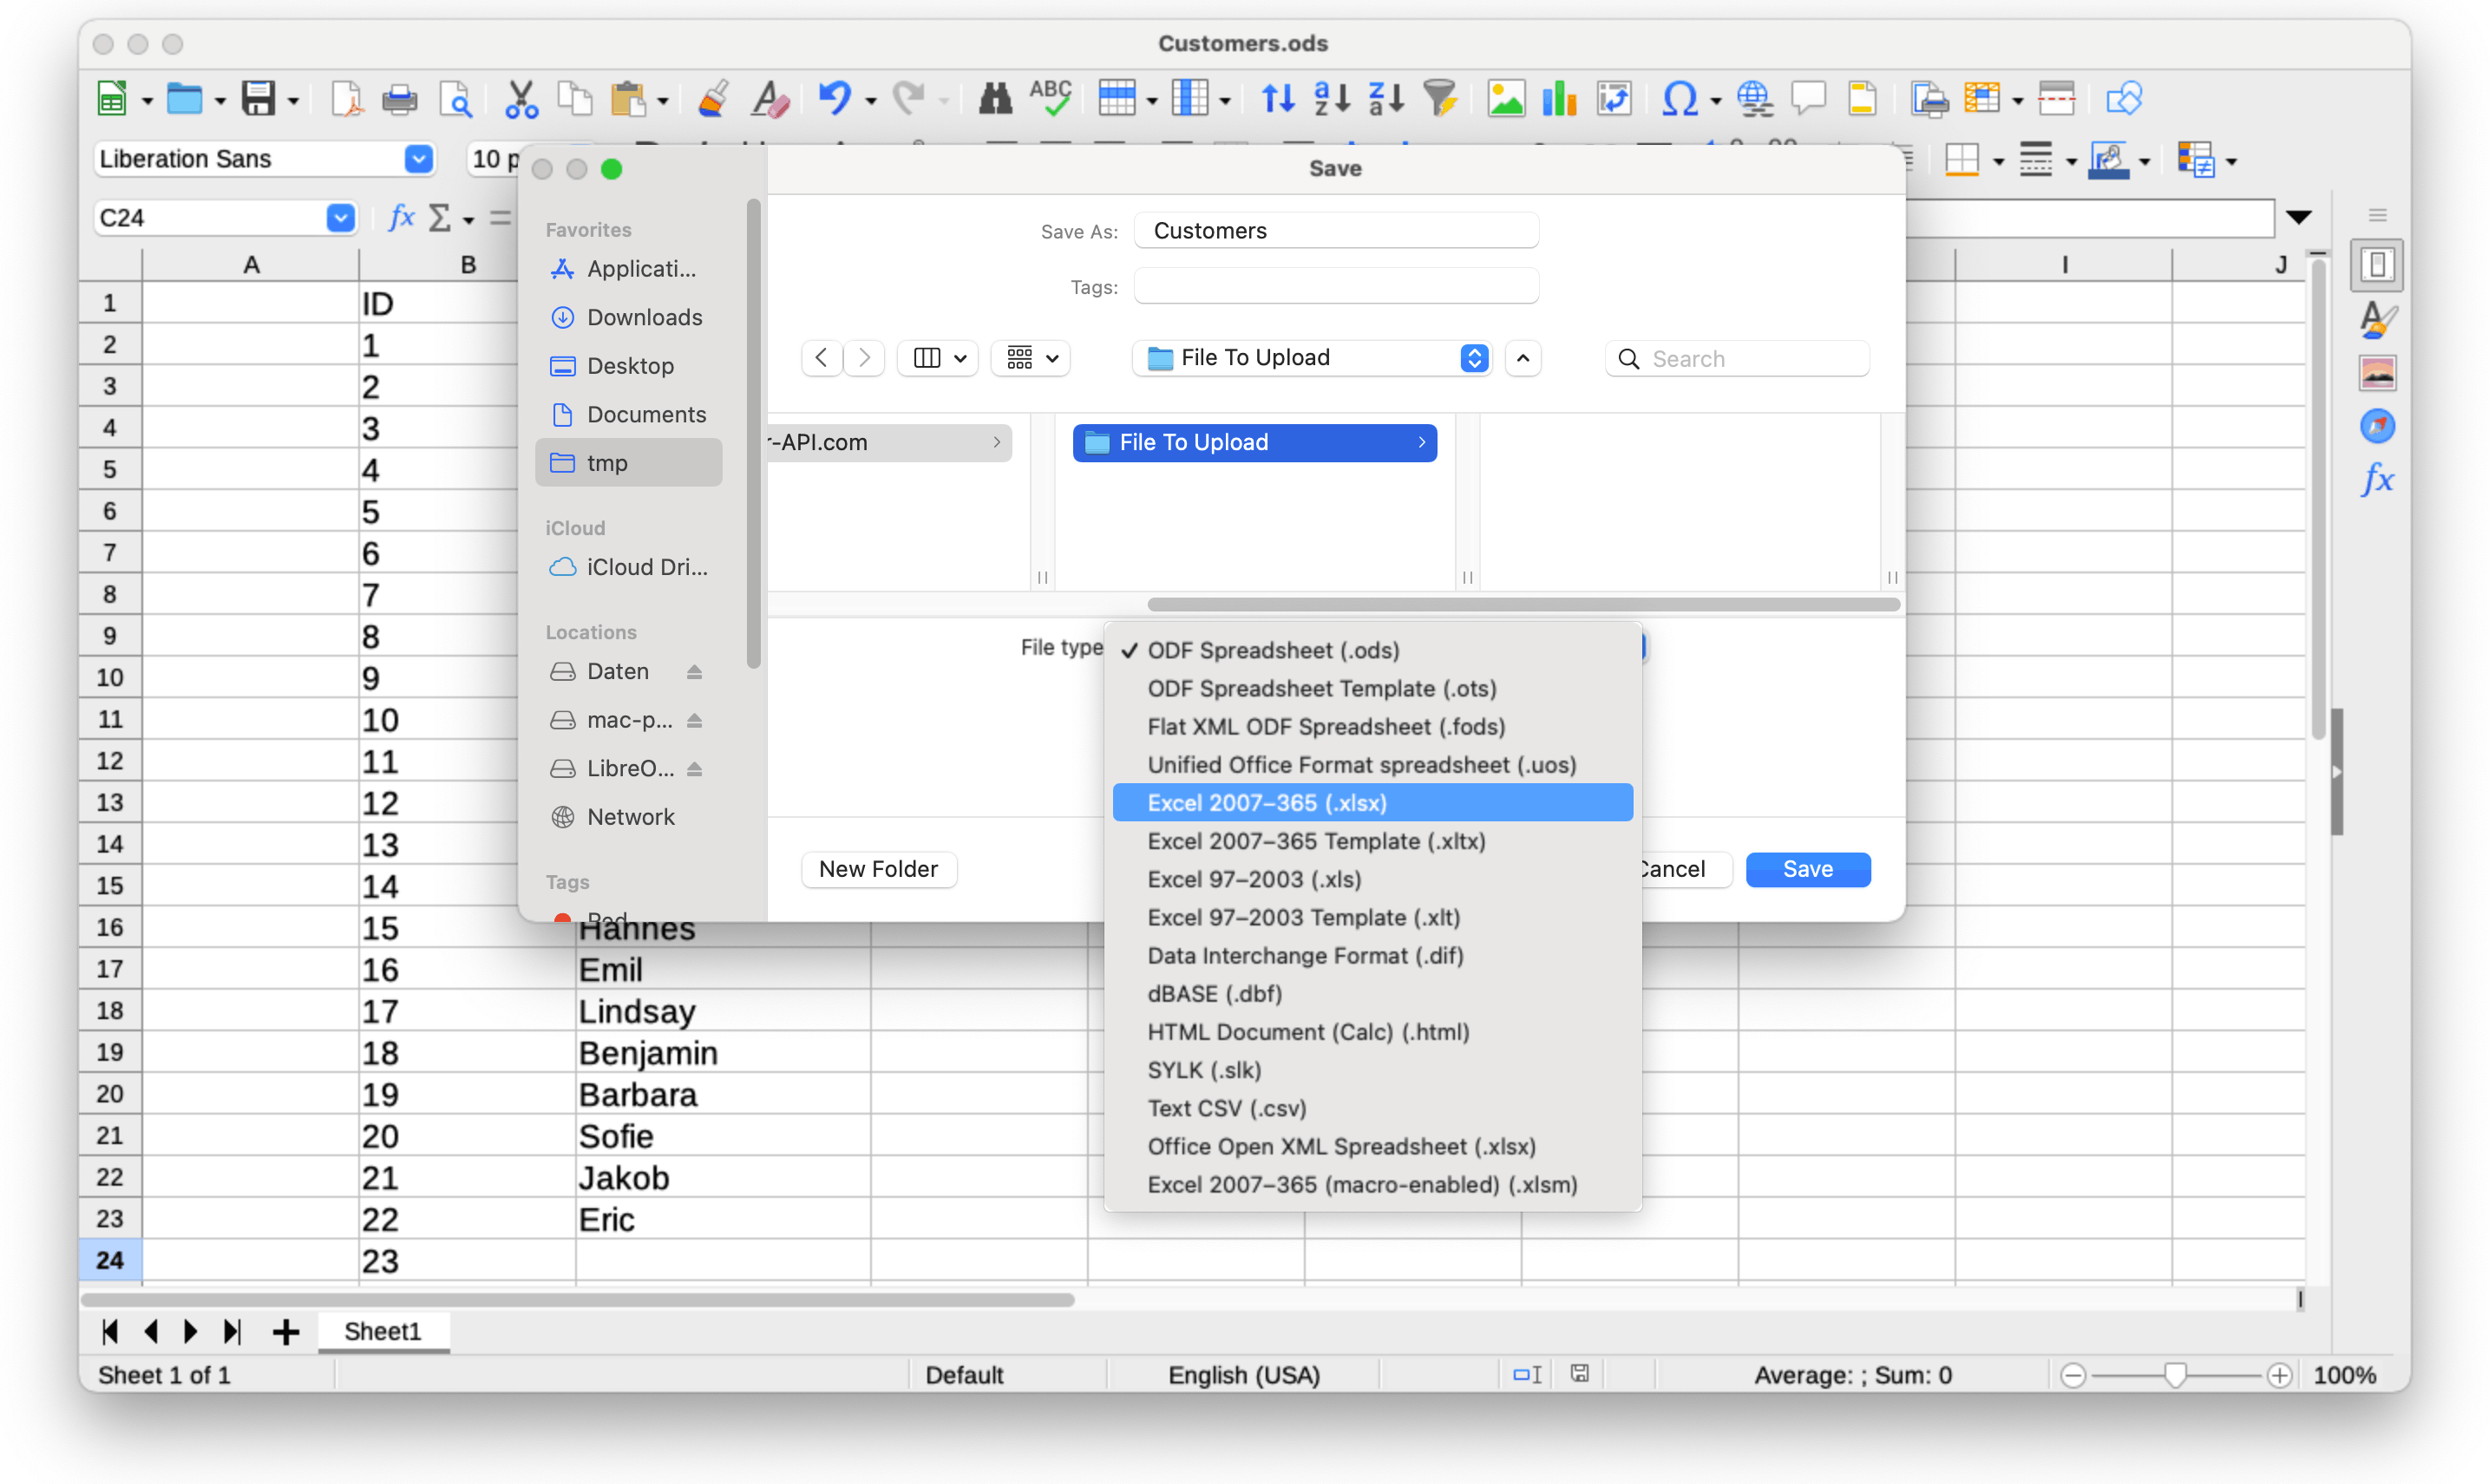
Task: Switch to the Sheet1 tab
Action: (383, 1331)
